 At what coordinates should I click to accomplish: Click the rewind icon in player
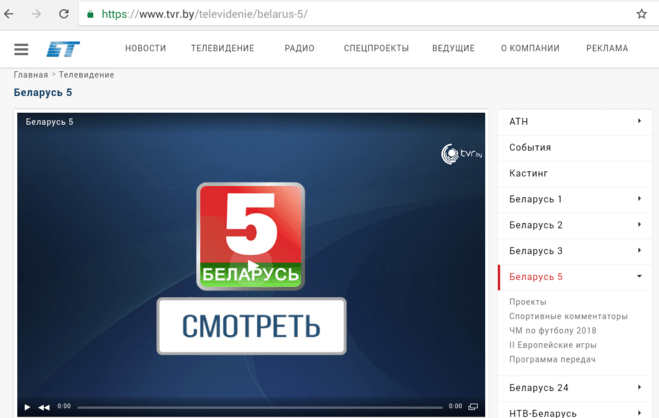coord(44,407)
